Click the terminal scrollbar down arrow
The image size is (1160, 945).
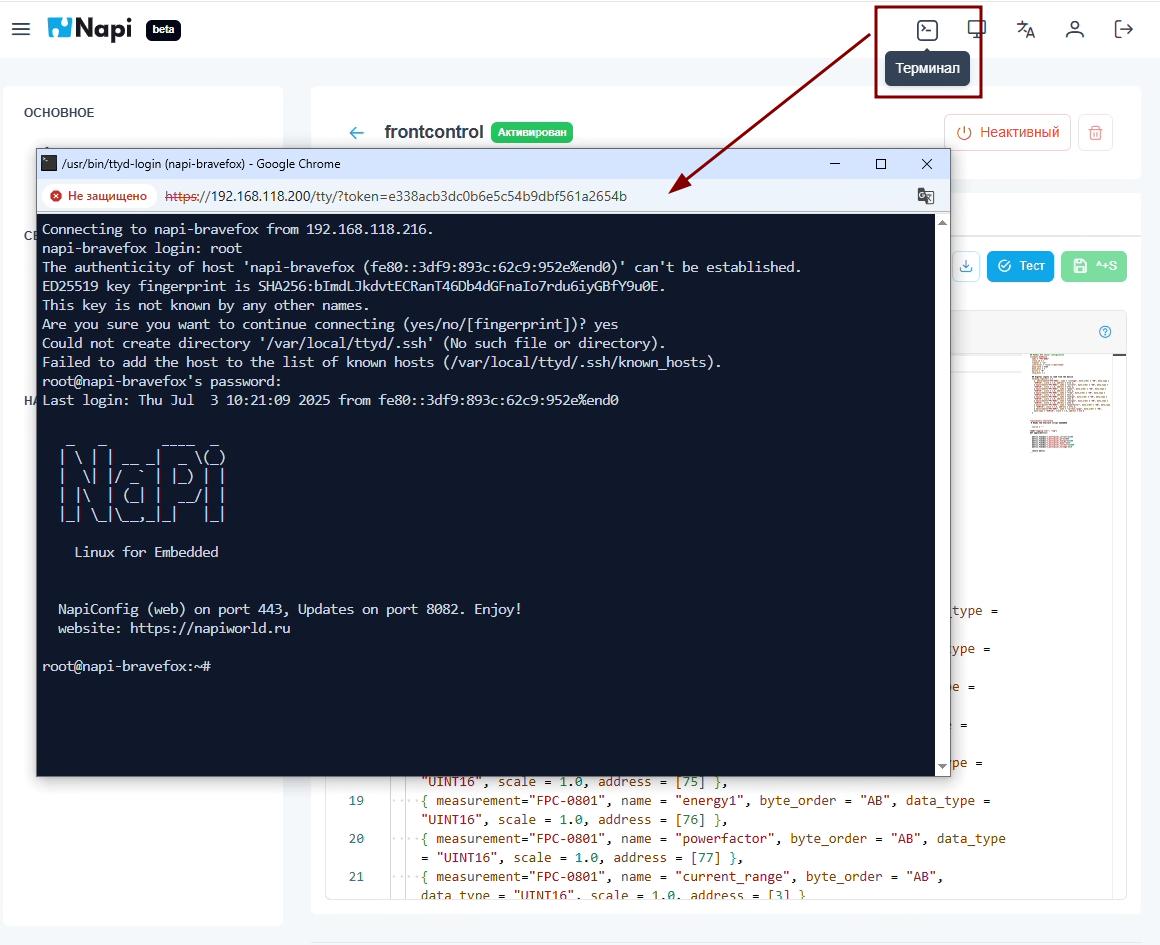click(941, 767)
